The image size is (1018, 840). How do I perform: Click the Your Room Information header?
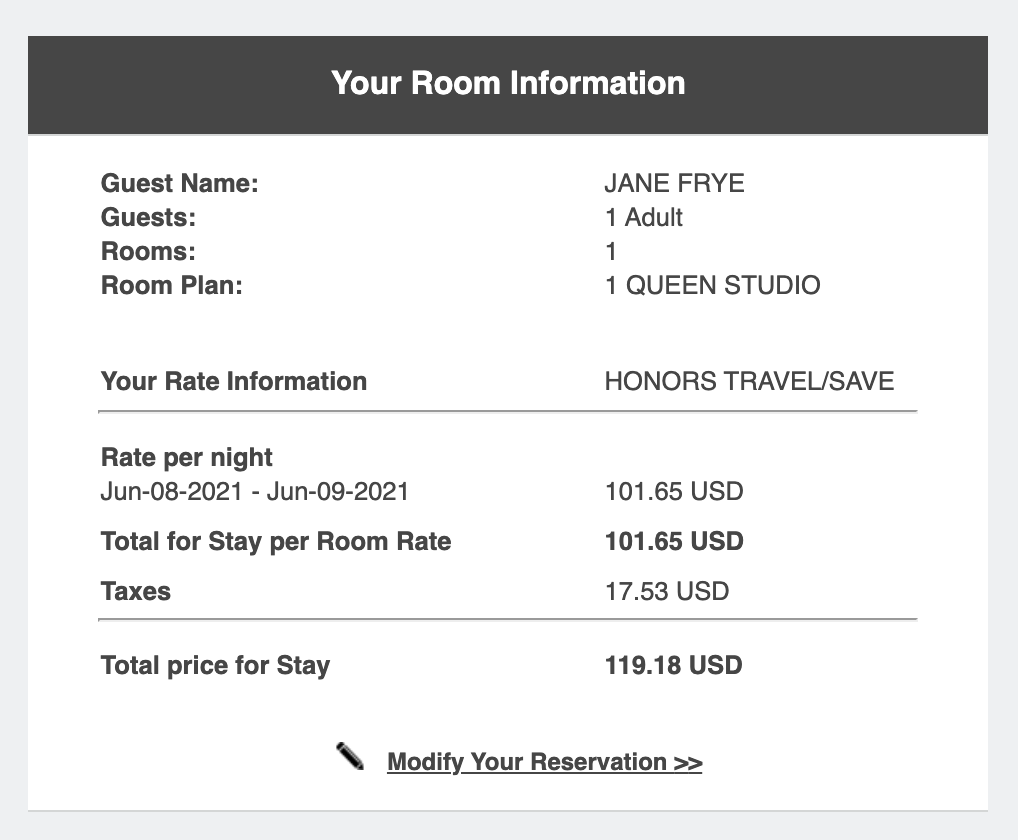click(x=508, y=83)
